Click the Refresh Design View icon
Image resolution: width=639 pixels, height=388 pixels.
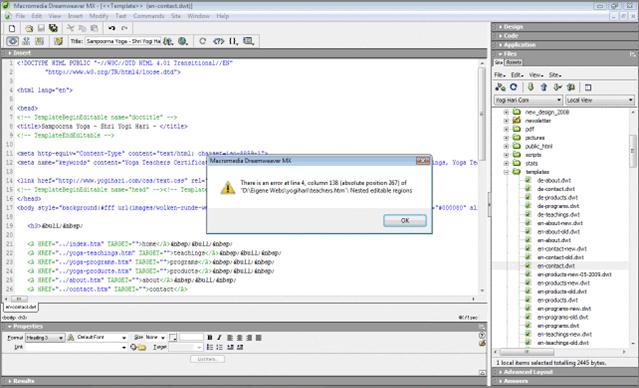click(203, 41)
